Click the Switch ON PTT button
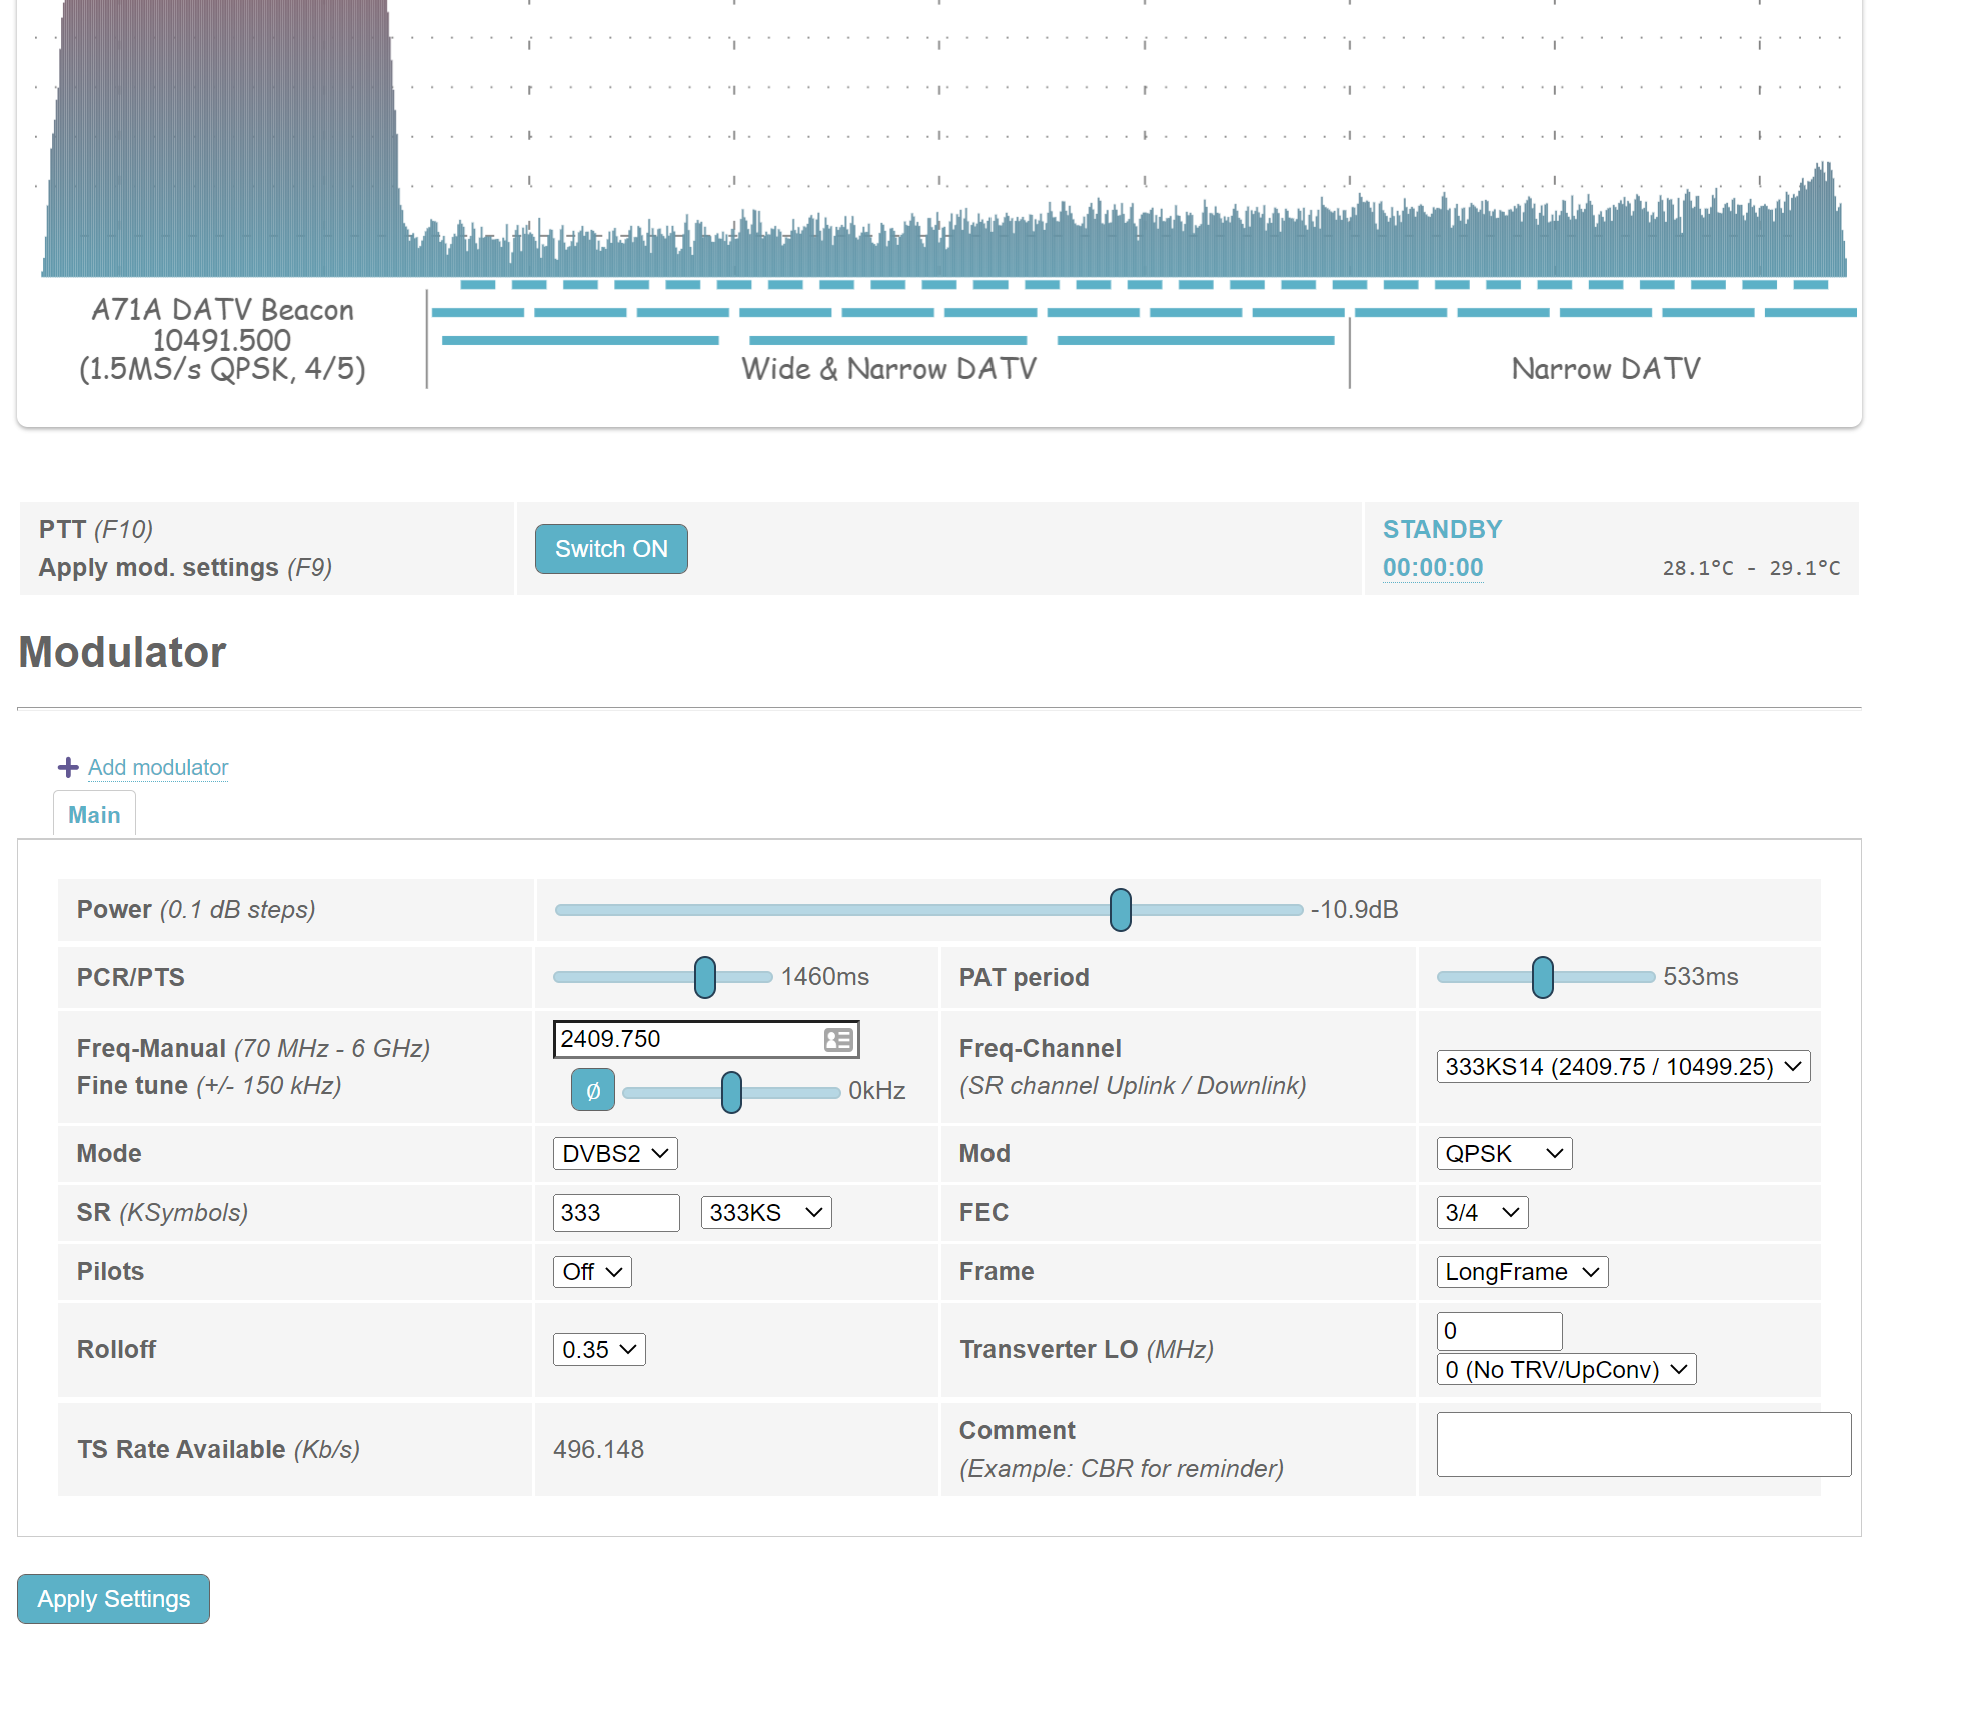 (x=611, y=549)
